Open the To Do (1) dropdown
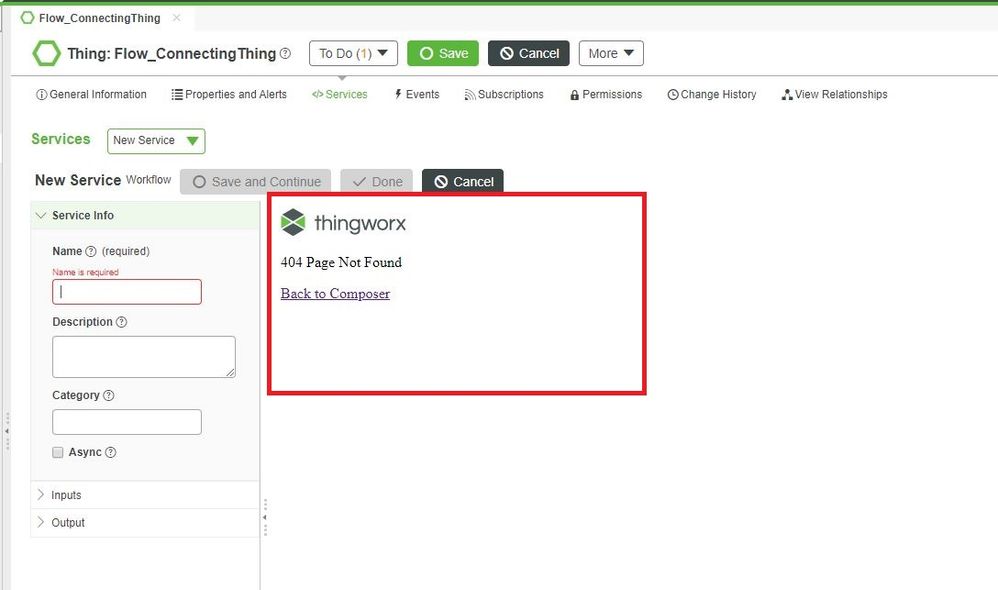The width and height of the screenshot is (998, 590). [x=353, y=53]
